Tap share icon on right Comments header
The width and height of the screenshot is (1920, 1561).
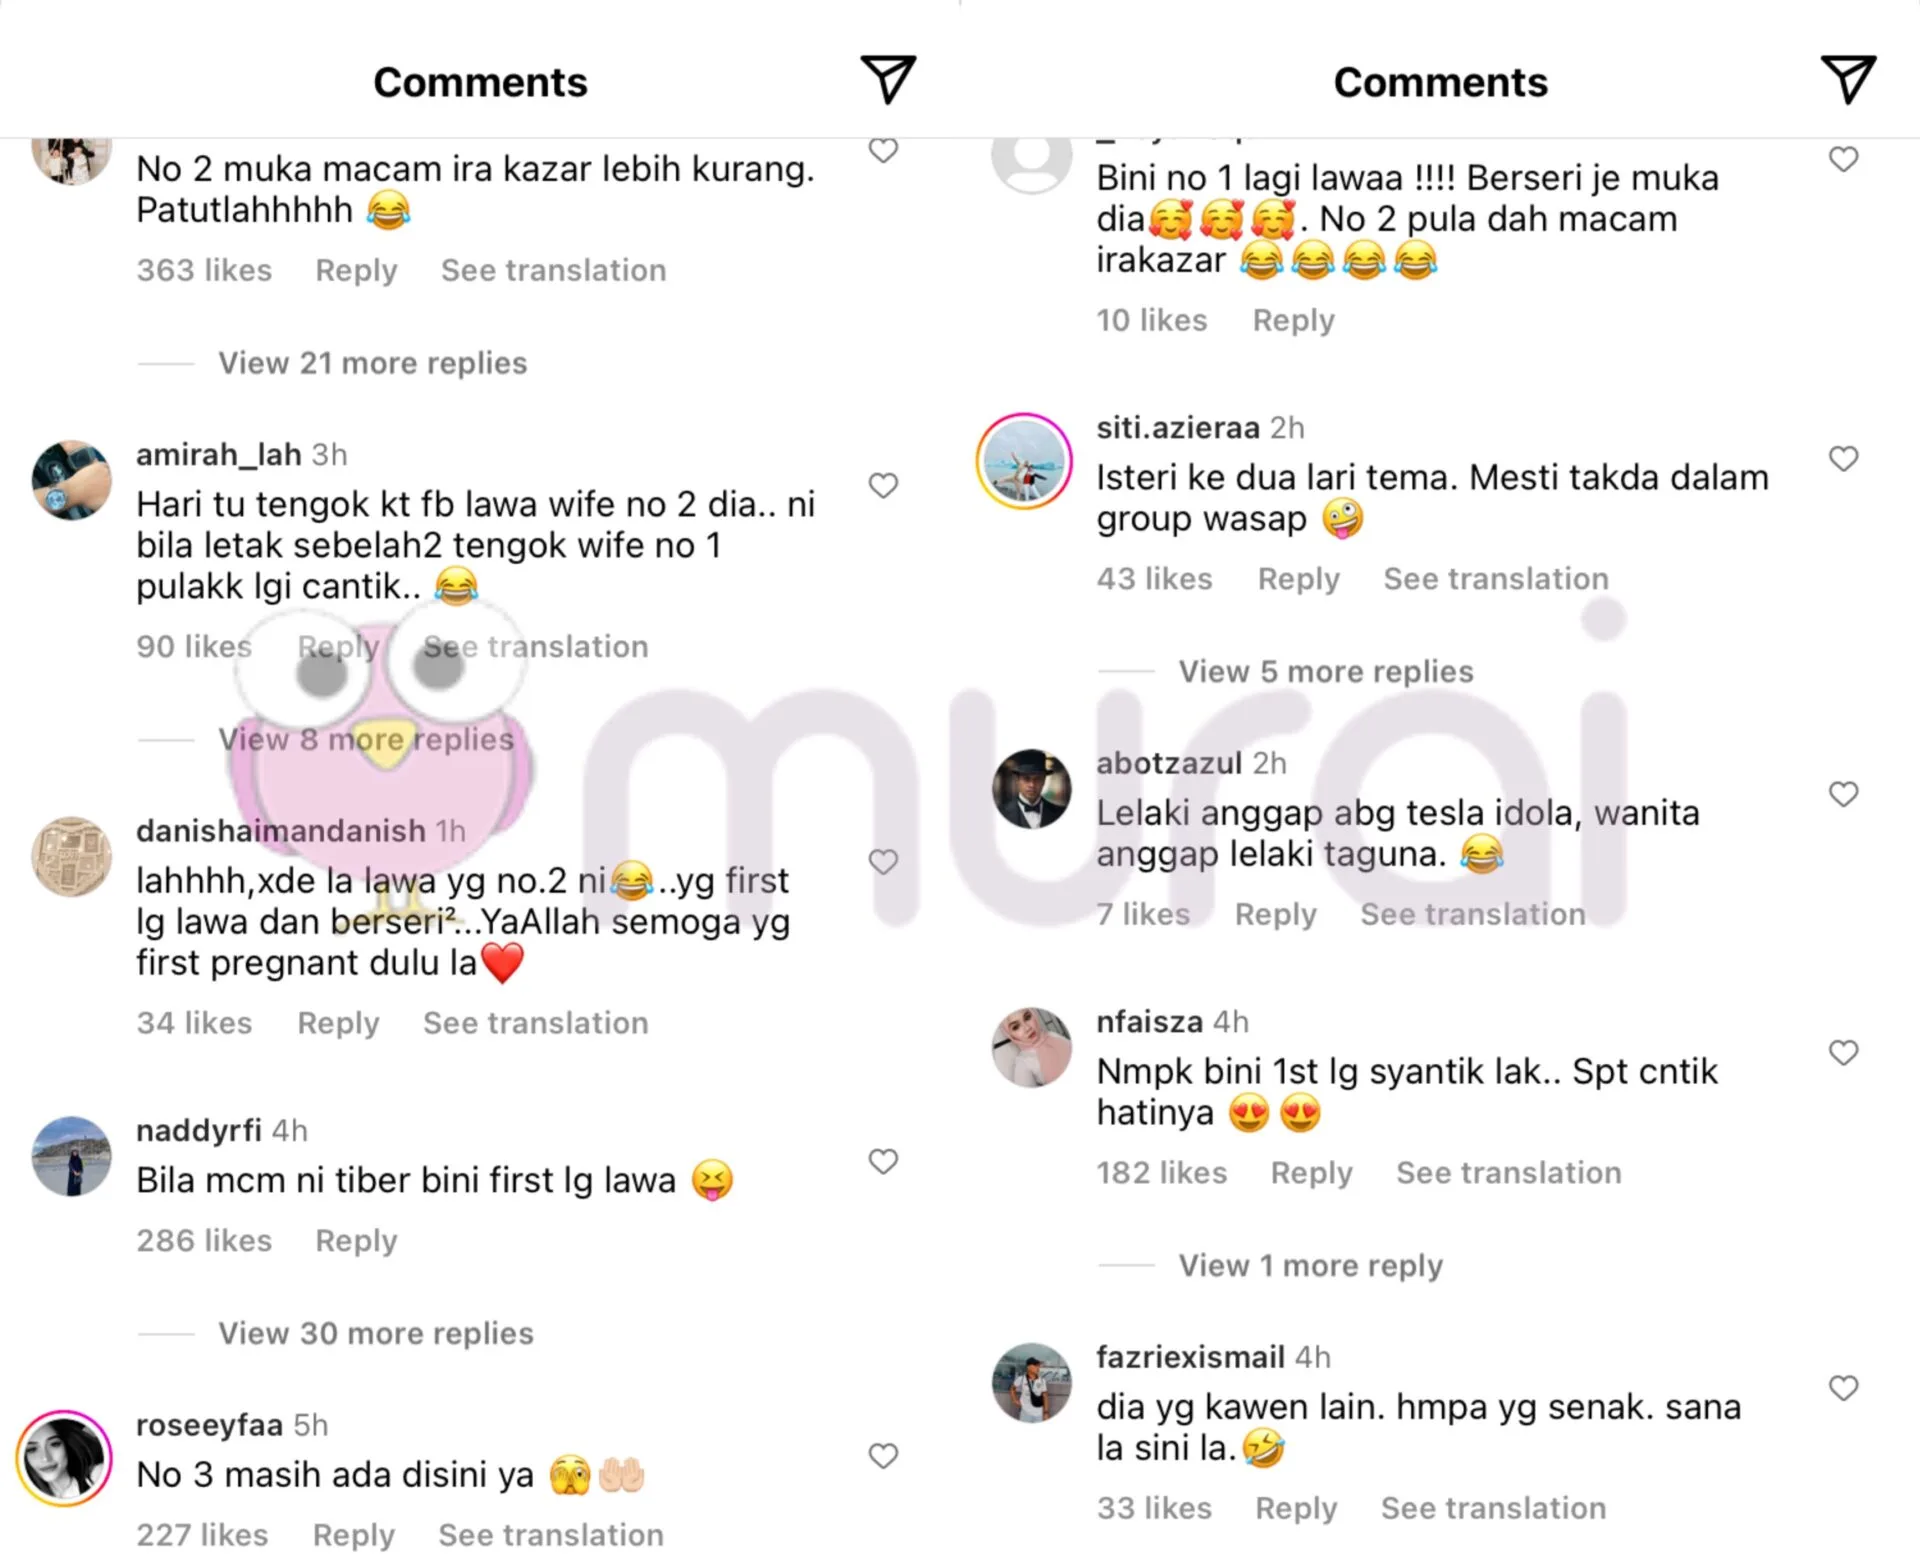click(x=1848, y=80)
